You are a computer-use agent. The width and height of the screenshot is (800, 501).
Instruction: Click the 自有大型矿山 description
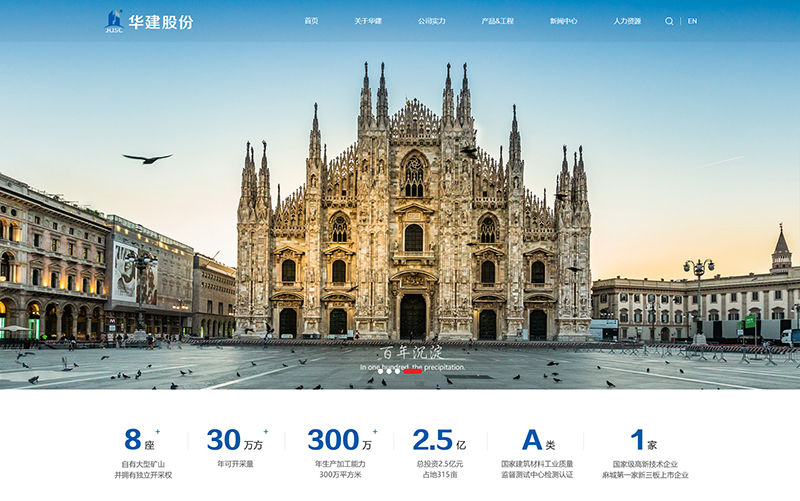[143, 464]
